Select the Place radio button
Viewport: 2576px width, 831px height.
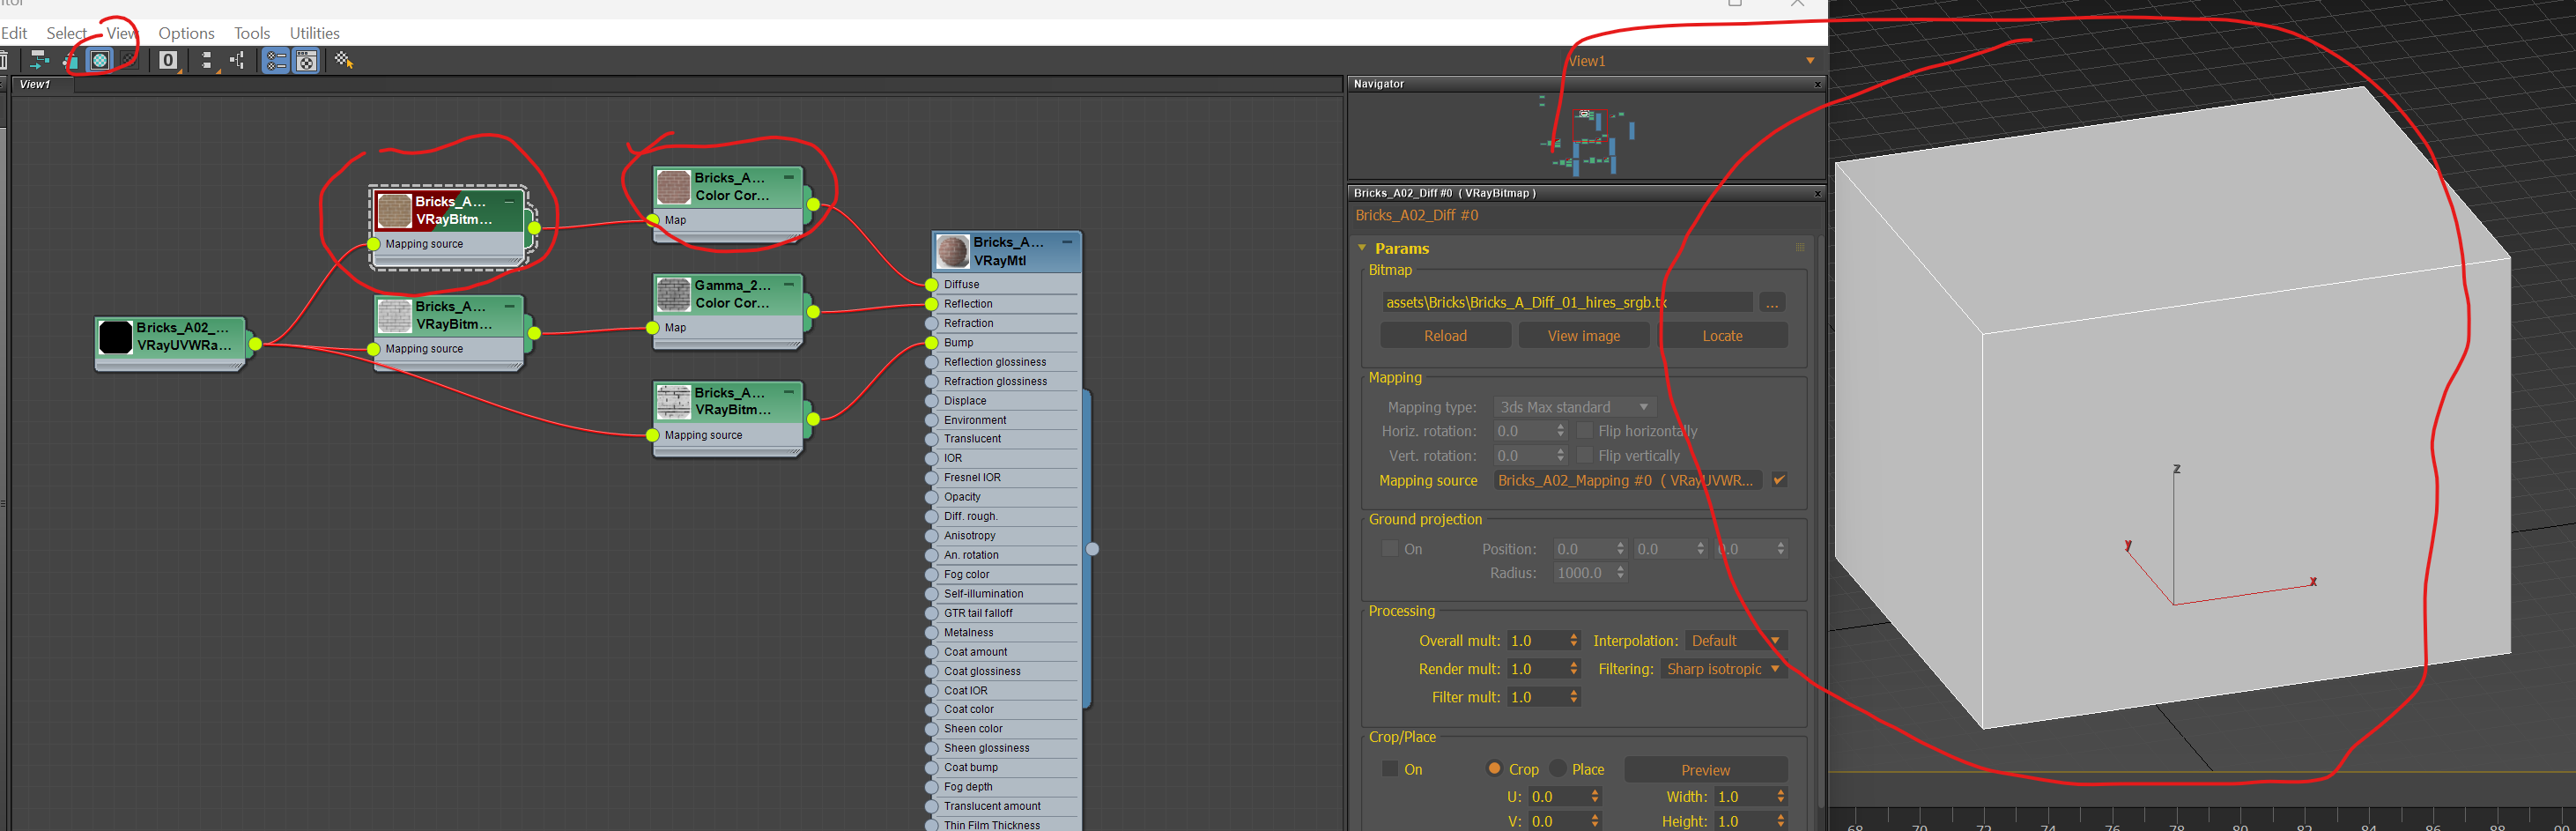point(1557,768)
